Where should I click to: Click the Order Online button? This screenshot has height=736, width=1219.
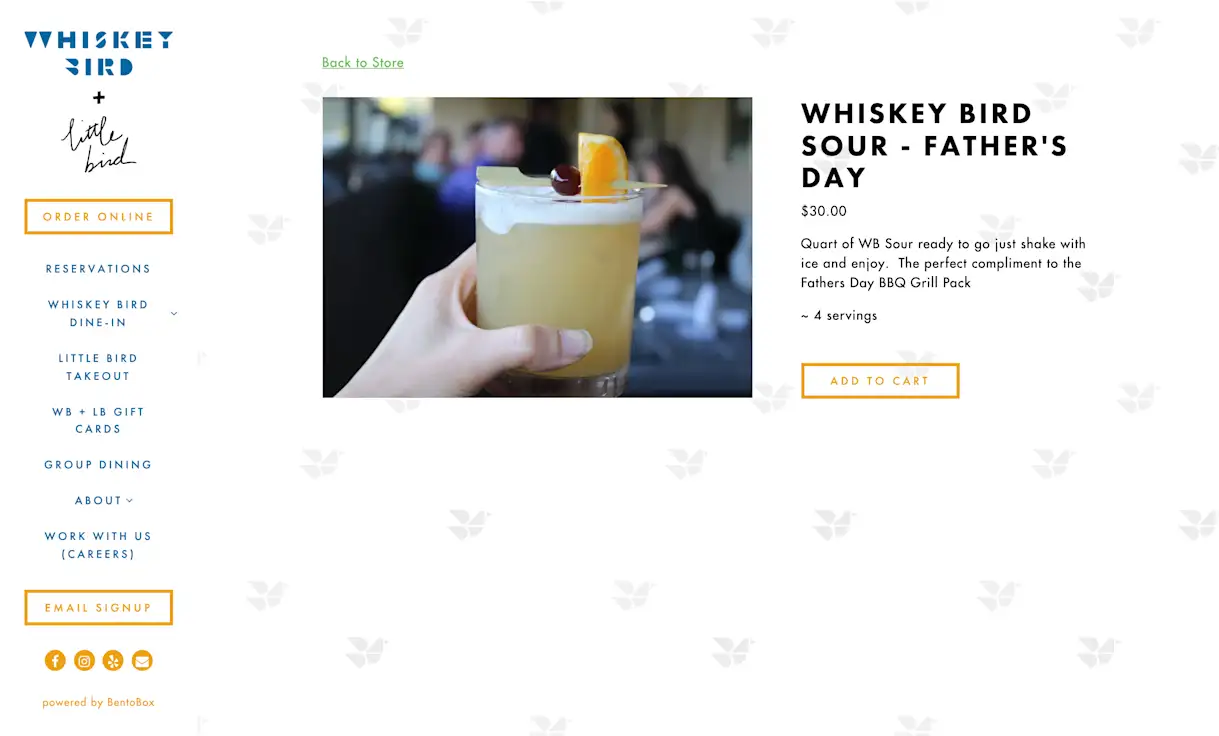click(98, 217)
